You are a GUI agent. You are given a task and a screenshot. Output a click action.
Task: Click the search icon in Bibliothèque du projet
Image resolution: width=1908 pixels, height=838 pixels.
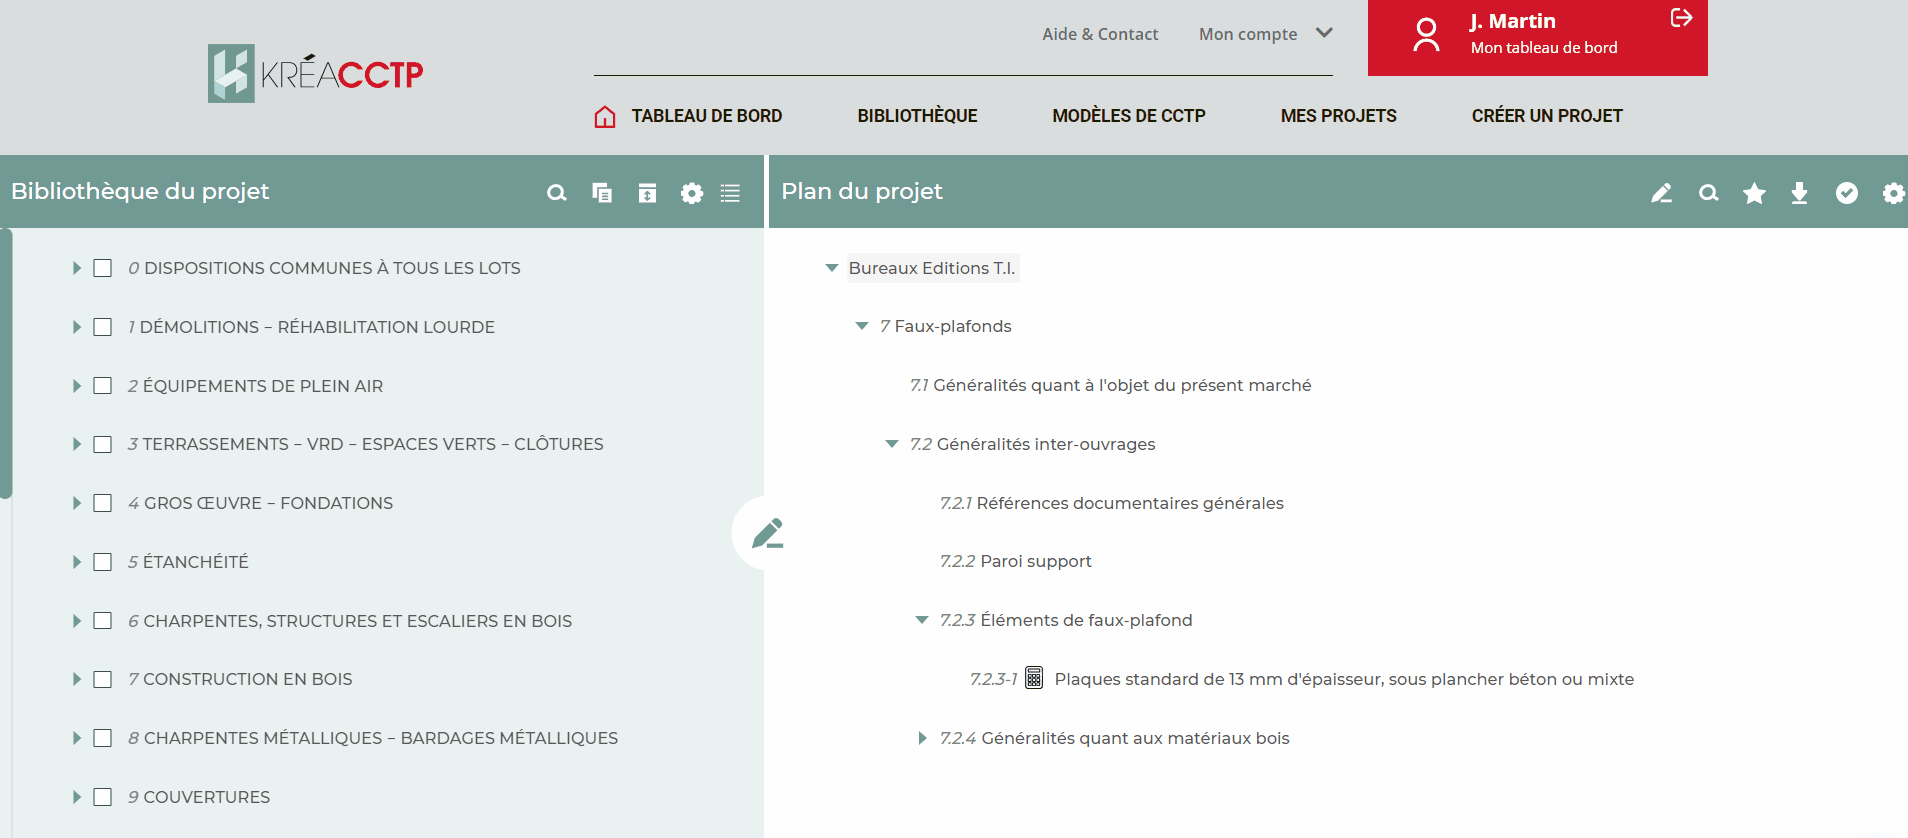click(557, 193)
